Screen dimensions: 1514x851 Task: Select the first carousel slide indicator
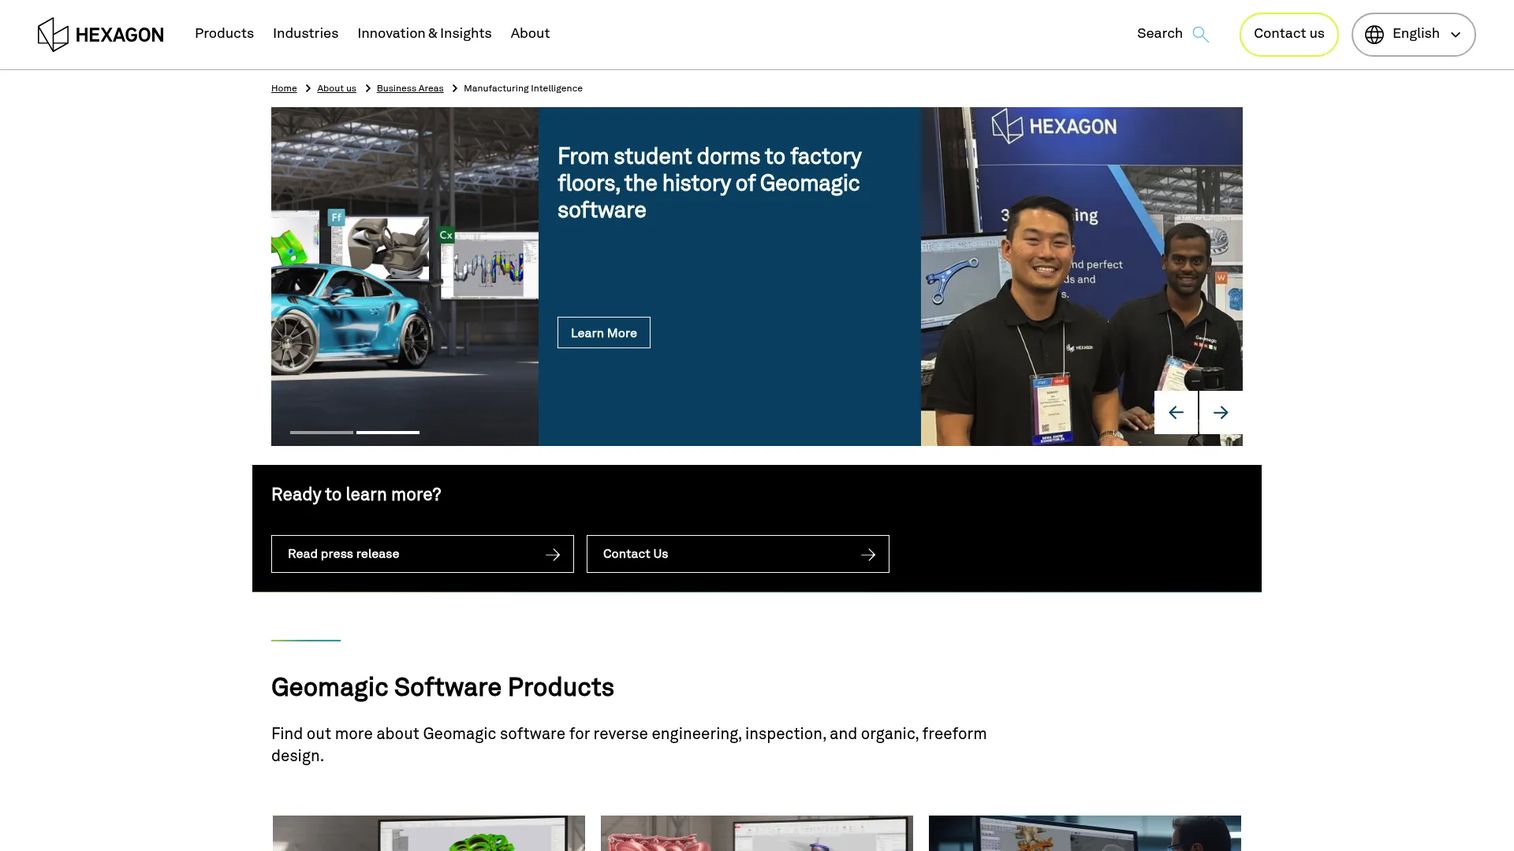point(321,432)
